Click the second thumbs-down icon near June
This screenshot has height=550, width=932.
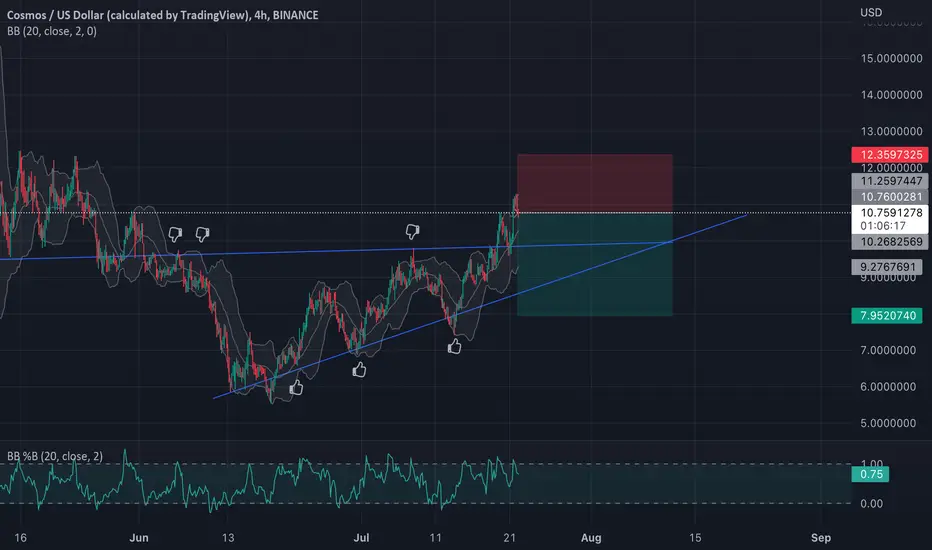(202, 234)
